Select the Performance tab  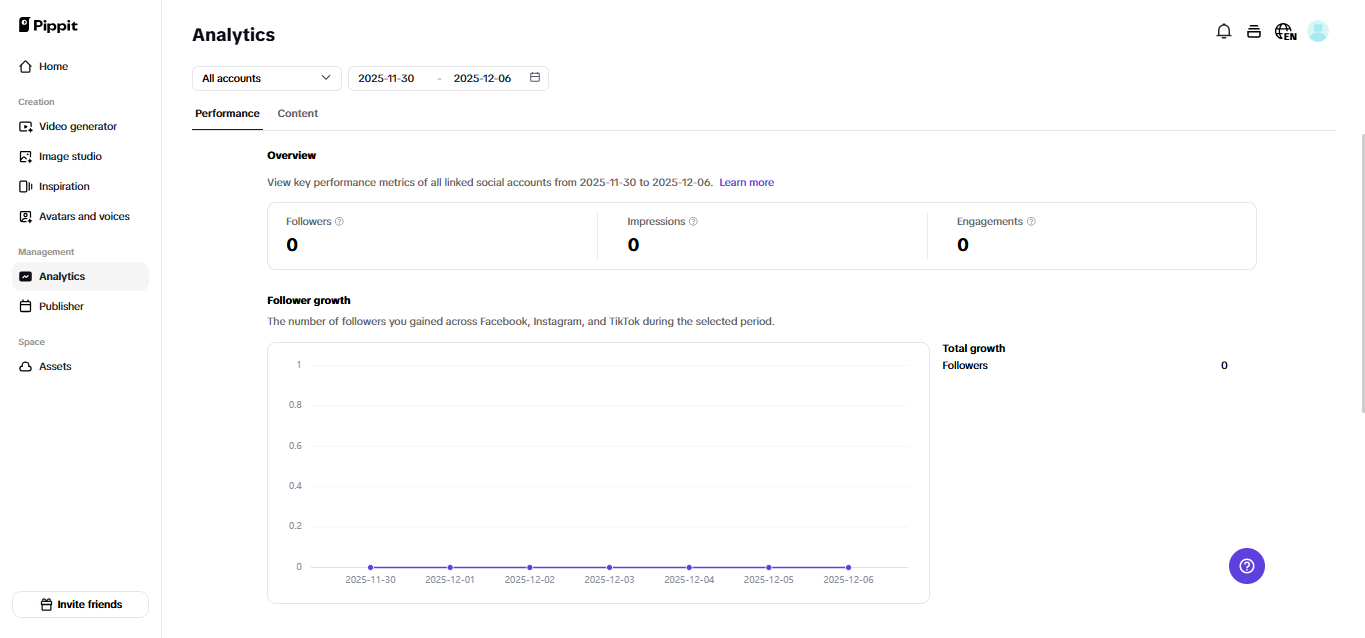coord(227,113)
